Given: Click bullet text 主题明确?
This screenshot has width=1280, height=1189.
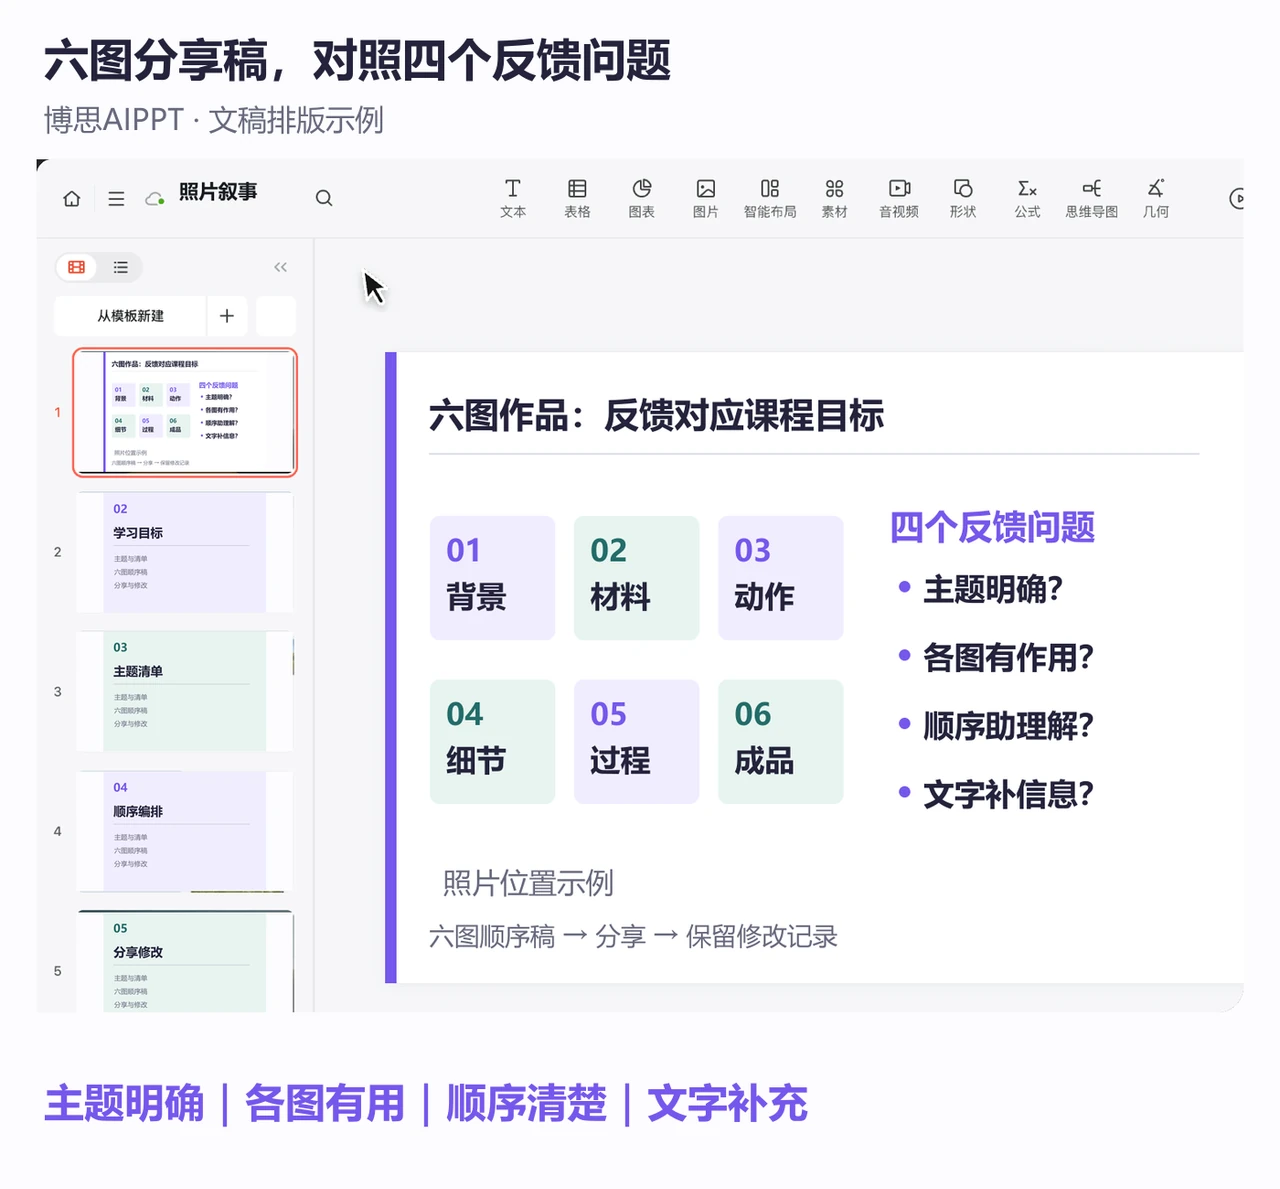Looking at the screenshot, I should click(993, 589).
